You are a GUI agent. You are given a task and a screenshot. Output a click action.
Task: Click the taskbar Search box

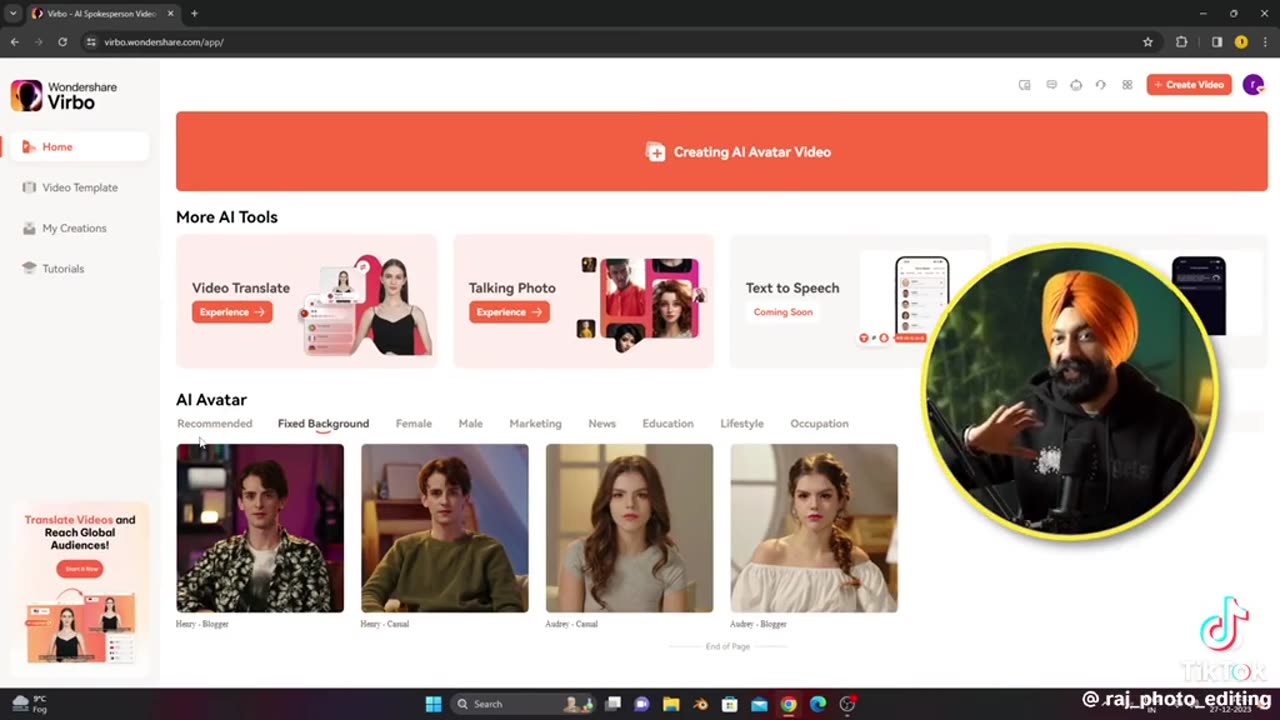pos(522,704)
